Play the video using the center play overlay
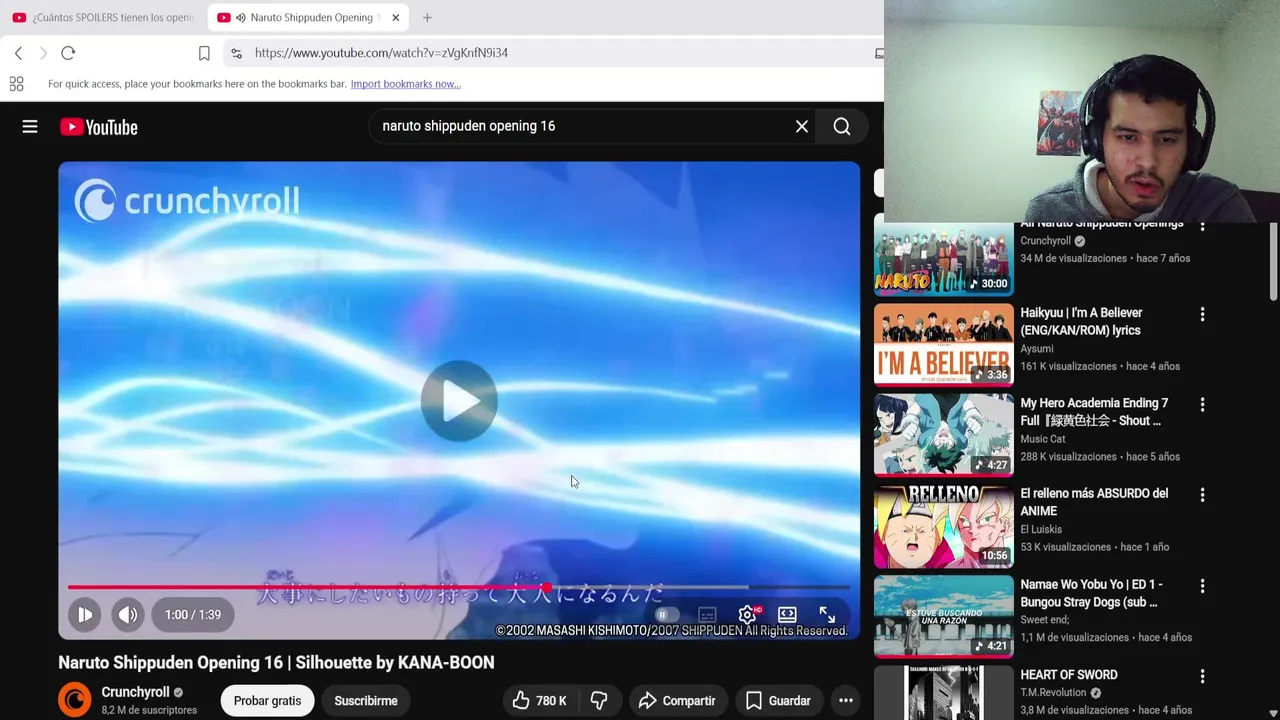 click(459, 401)
